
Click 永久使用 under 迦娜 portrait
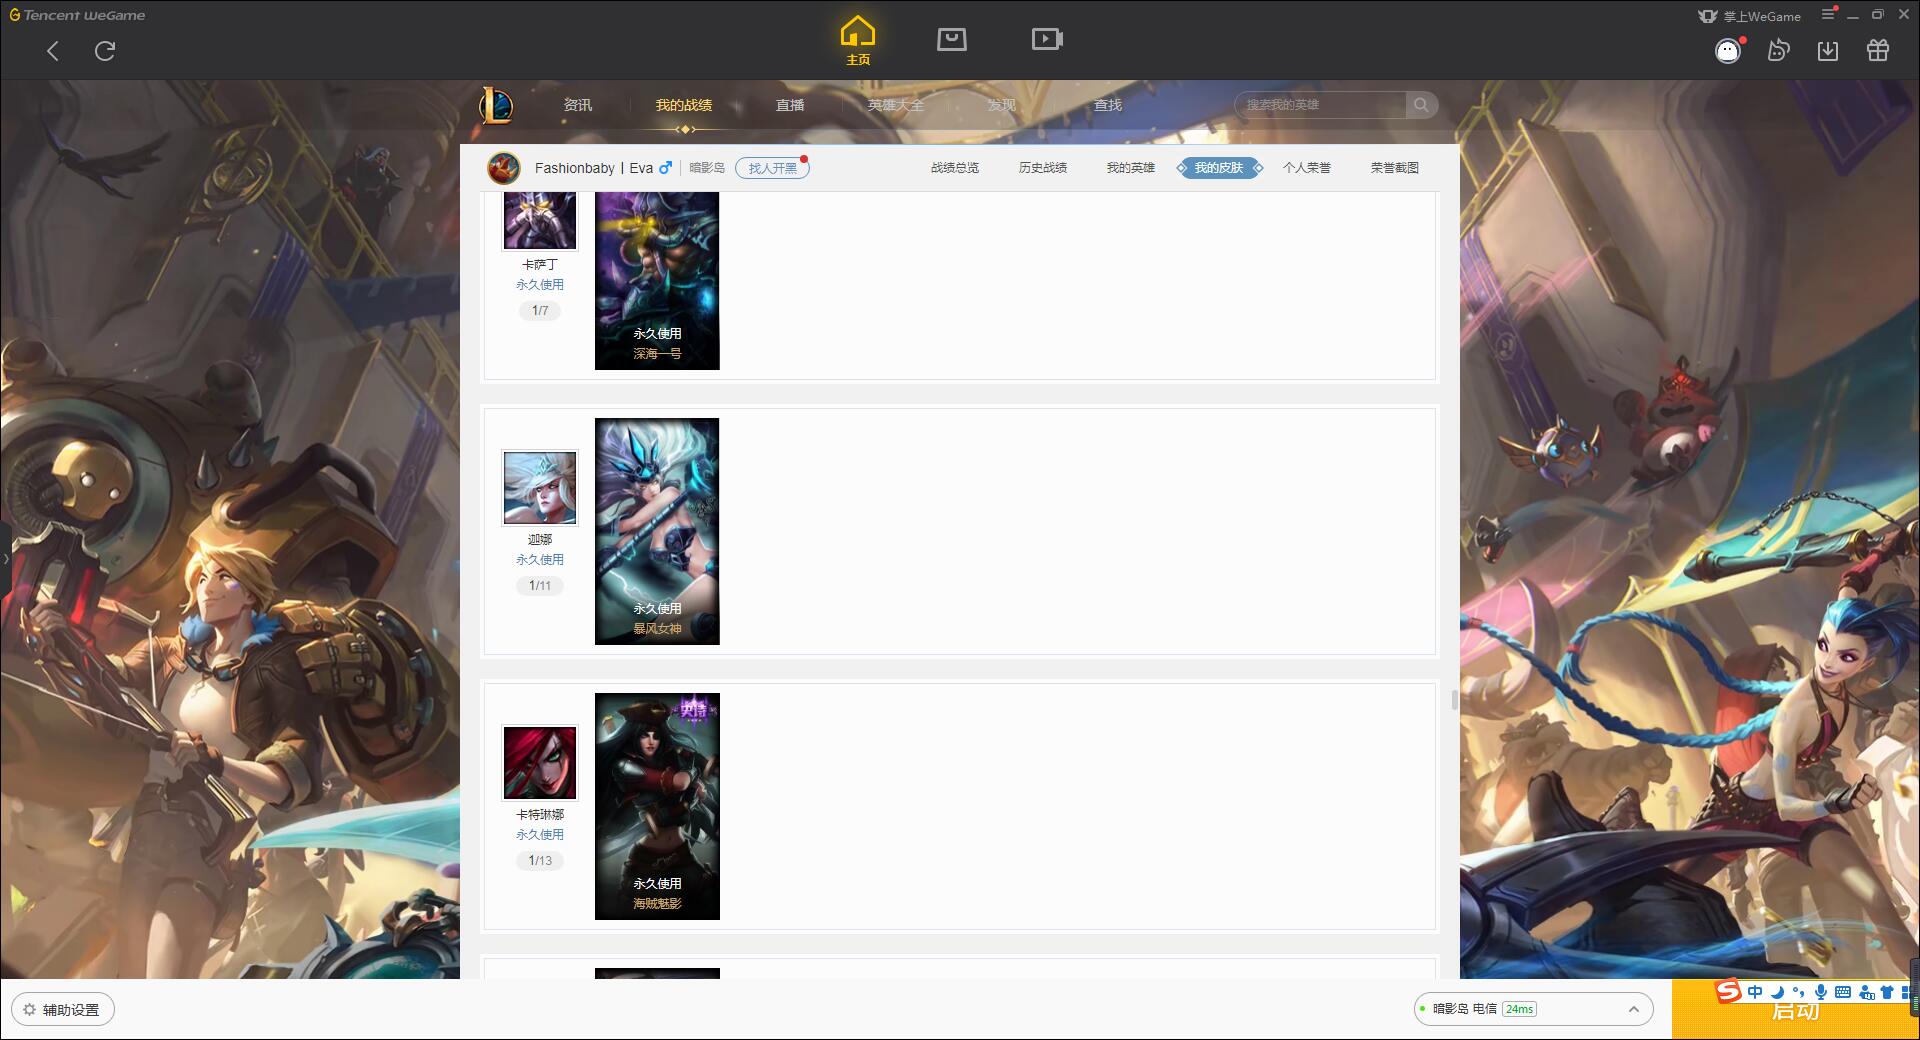pos(540,560)
